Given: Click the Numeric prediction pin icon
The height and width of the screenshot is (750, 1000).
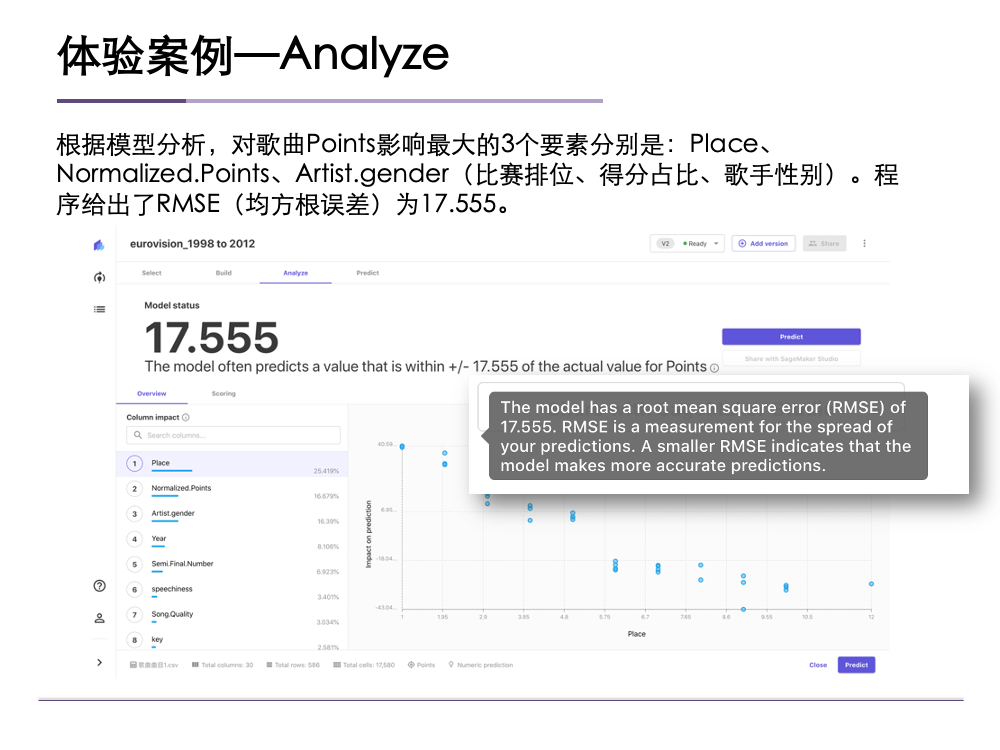Looking at the screenshot, I should (x=450, y=664).
